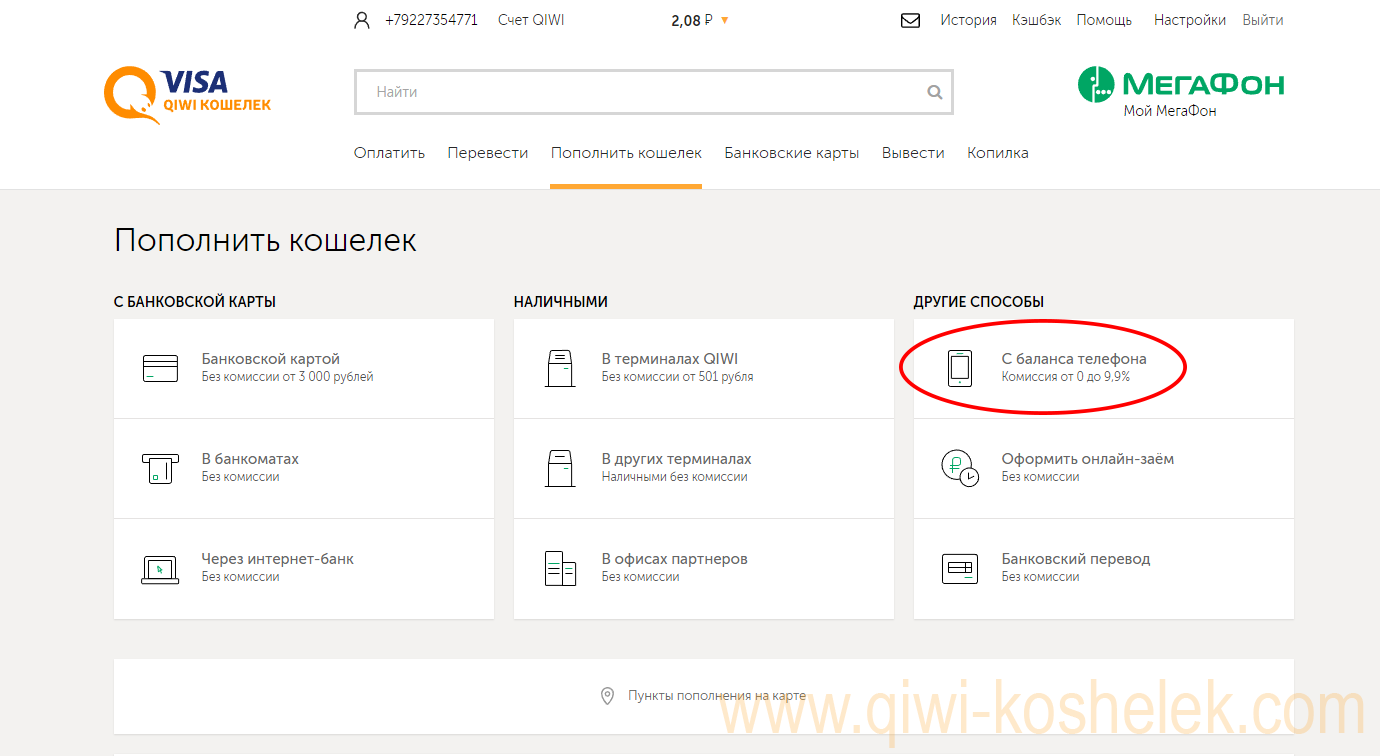Screen dimensions: 1380x756
Task: Click the terminal icon for В терминалах QIWI
Action: pyautogui.click(x=560, y=368)
